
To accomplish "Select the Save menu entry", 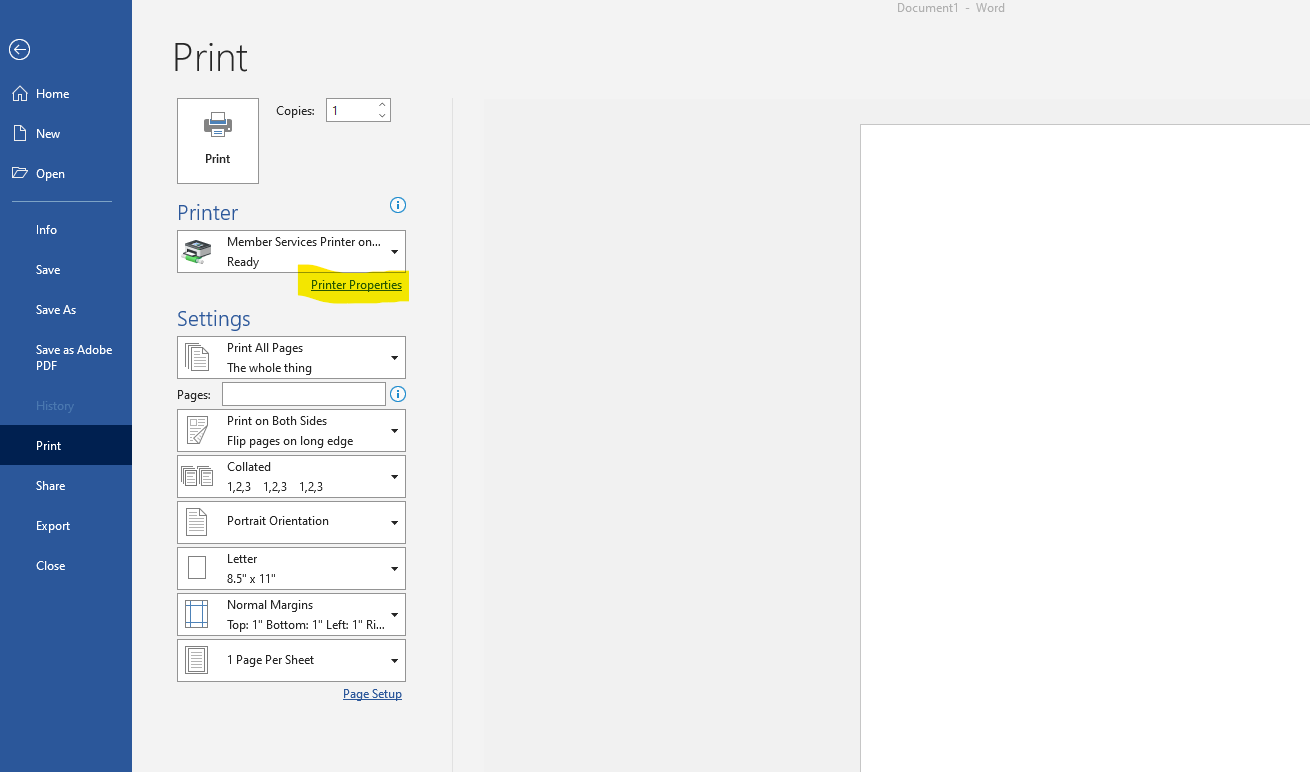I will click(x=66, y=269).
